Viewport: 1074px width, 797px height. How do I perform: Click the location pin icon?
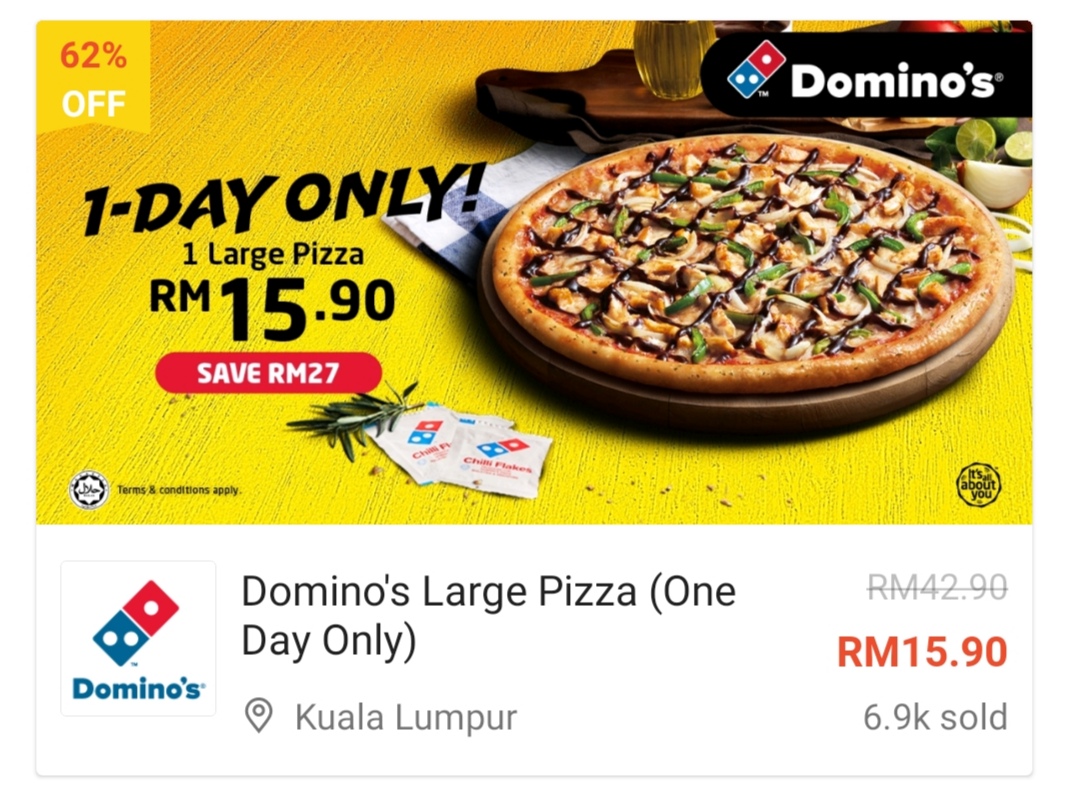[259, 716]
